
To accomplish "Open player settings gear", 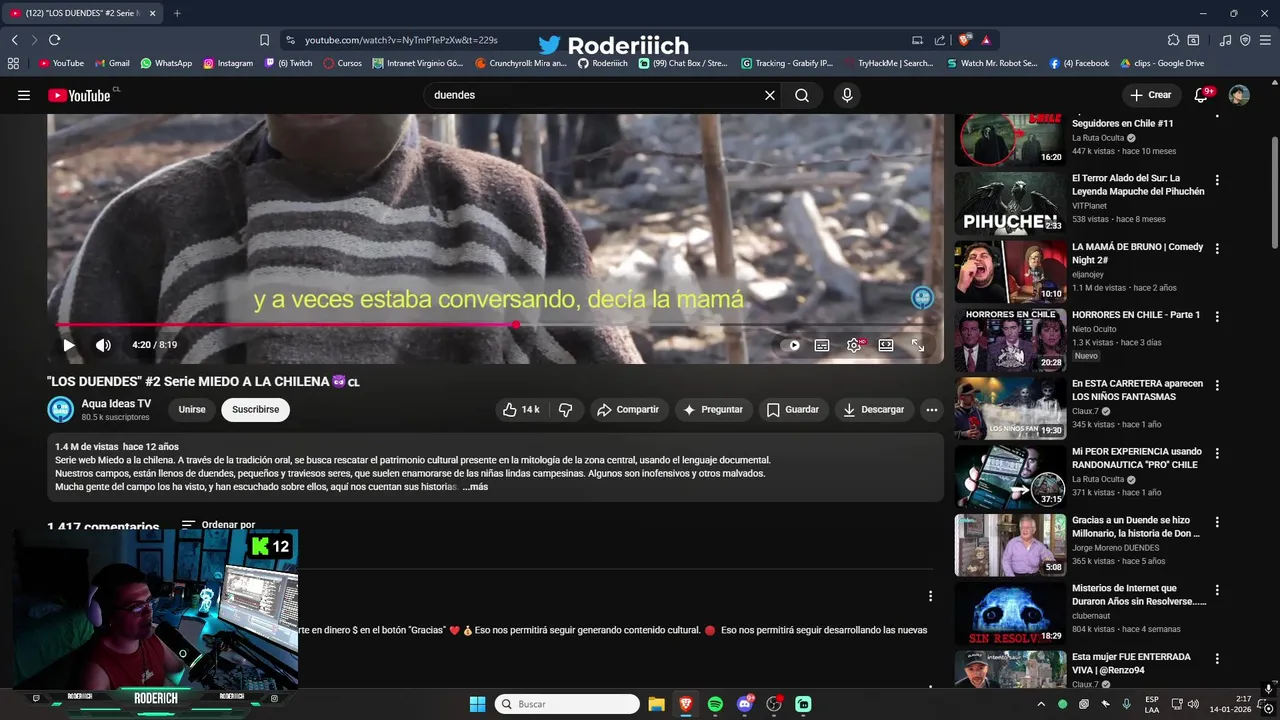I will (x=854, y=345).
